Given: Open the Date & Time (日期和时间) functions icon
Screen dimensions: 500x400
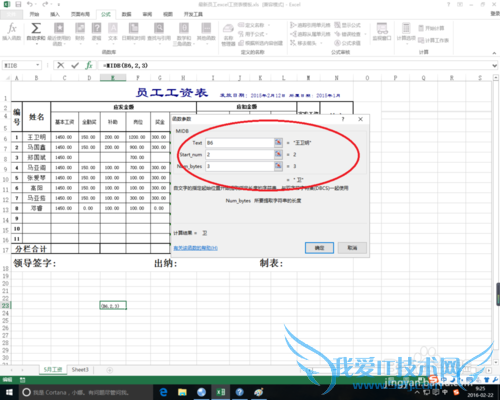Looking at the screenshot, I should [133, 28].
